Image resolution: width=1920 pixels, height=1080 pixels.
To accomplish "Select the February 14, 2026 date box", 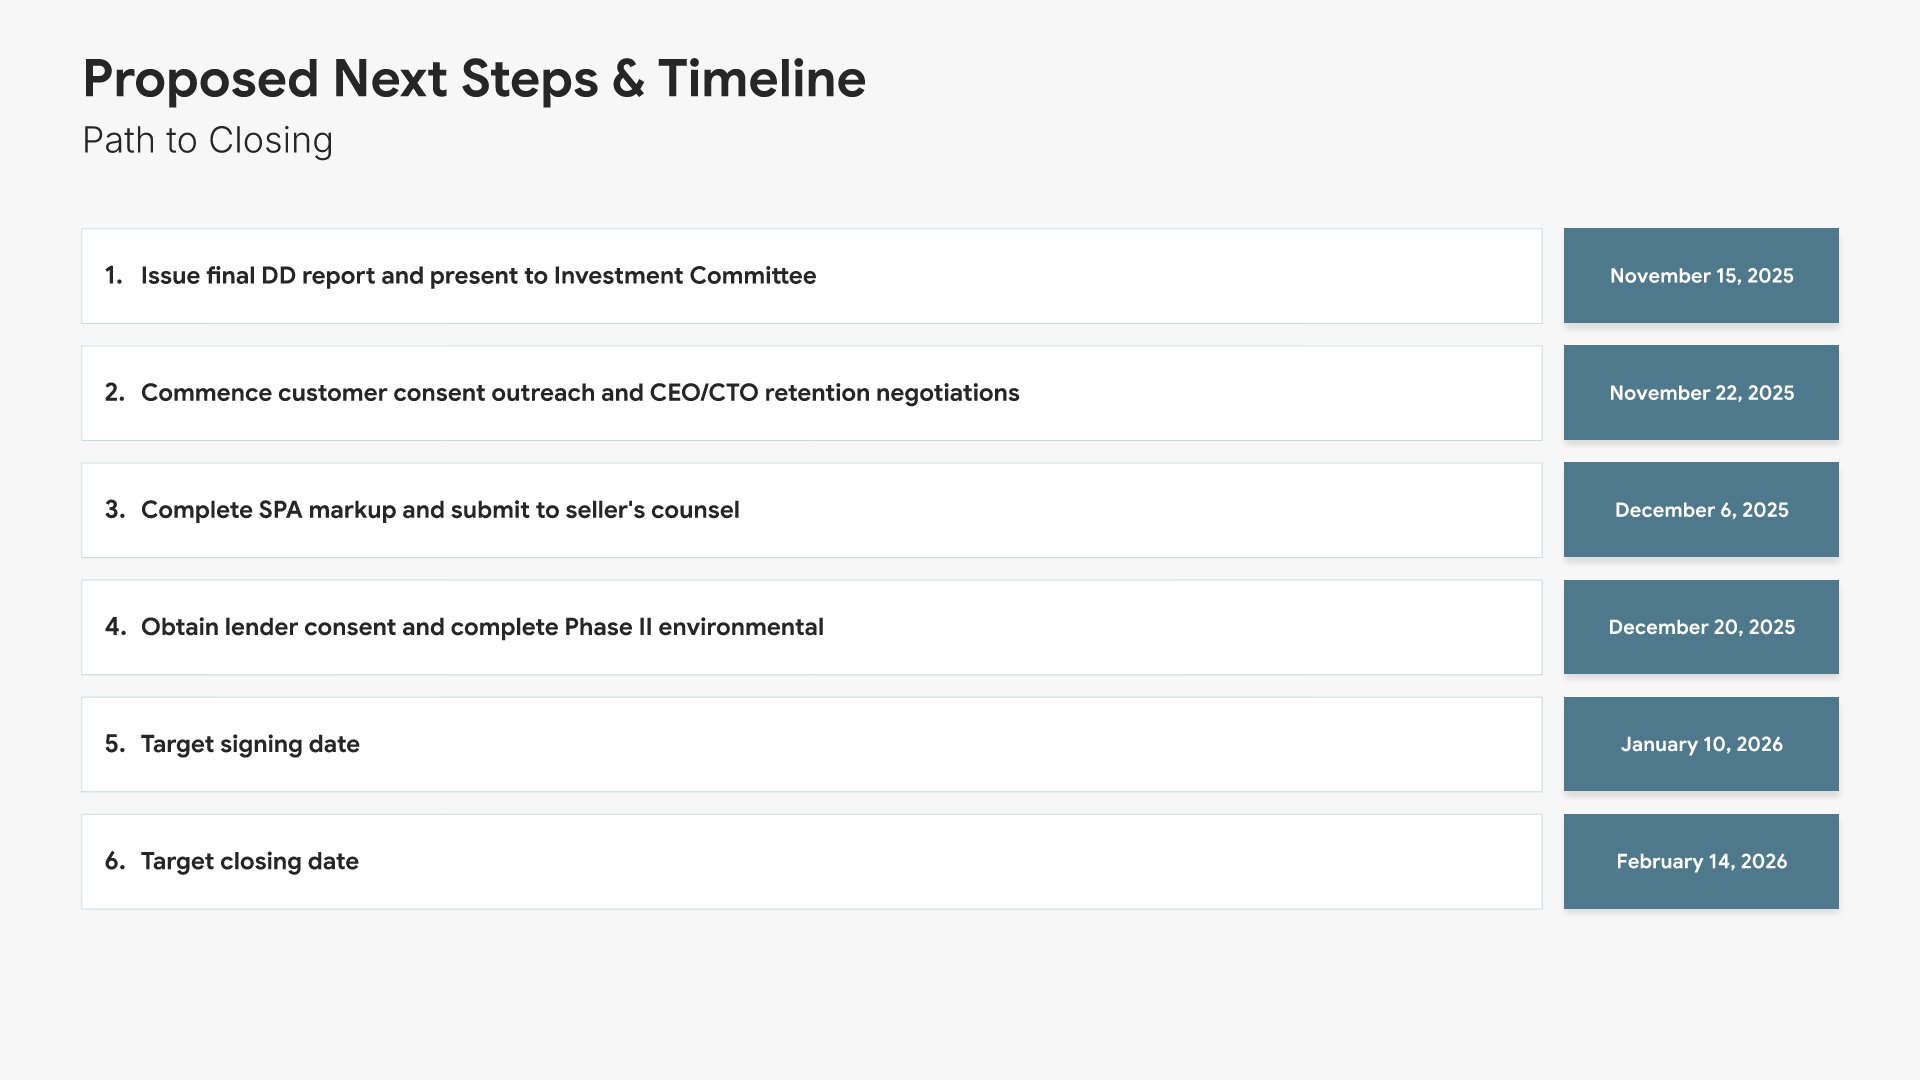I will 1701,861.
